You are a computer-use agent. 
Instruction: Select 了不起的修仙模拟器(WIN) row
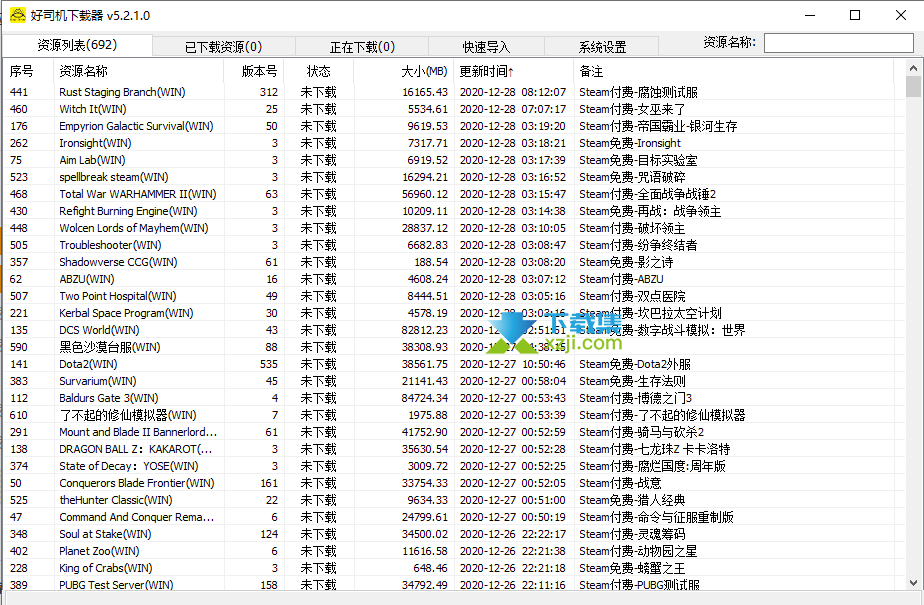click(x=455, y=415)
